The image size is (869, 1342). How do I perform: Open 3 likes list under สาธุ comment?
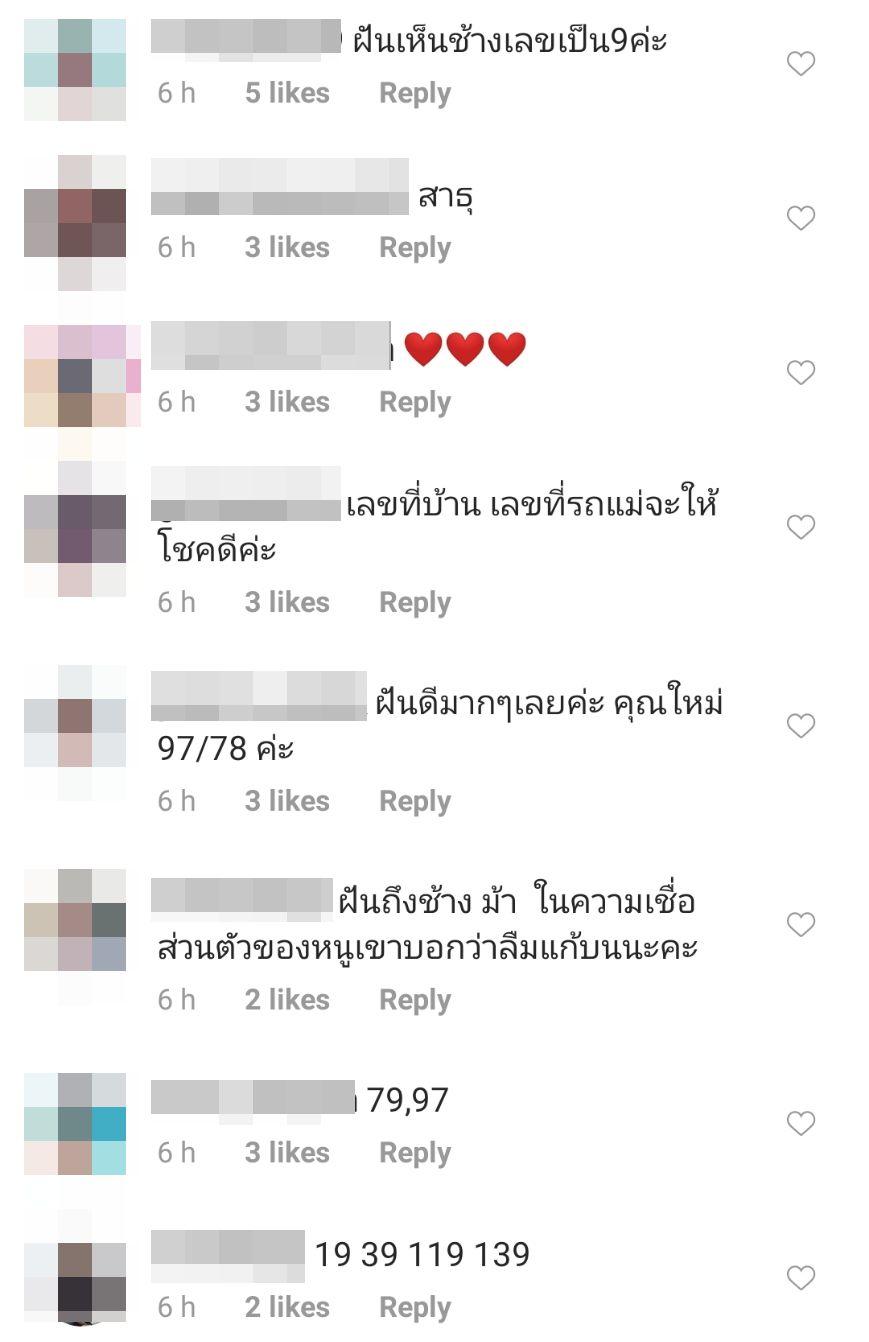click(287, 247)
